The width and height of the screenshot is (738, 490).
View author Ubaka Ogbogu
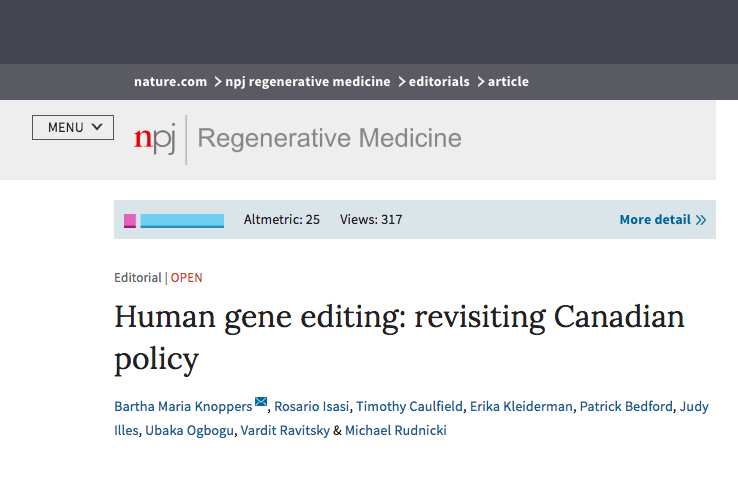coord(189,431)
